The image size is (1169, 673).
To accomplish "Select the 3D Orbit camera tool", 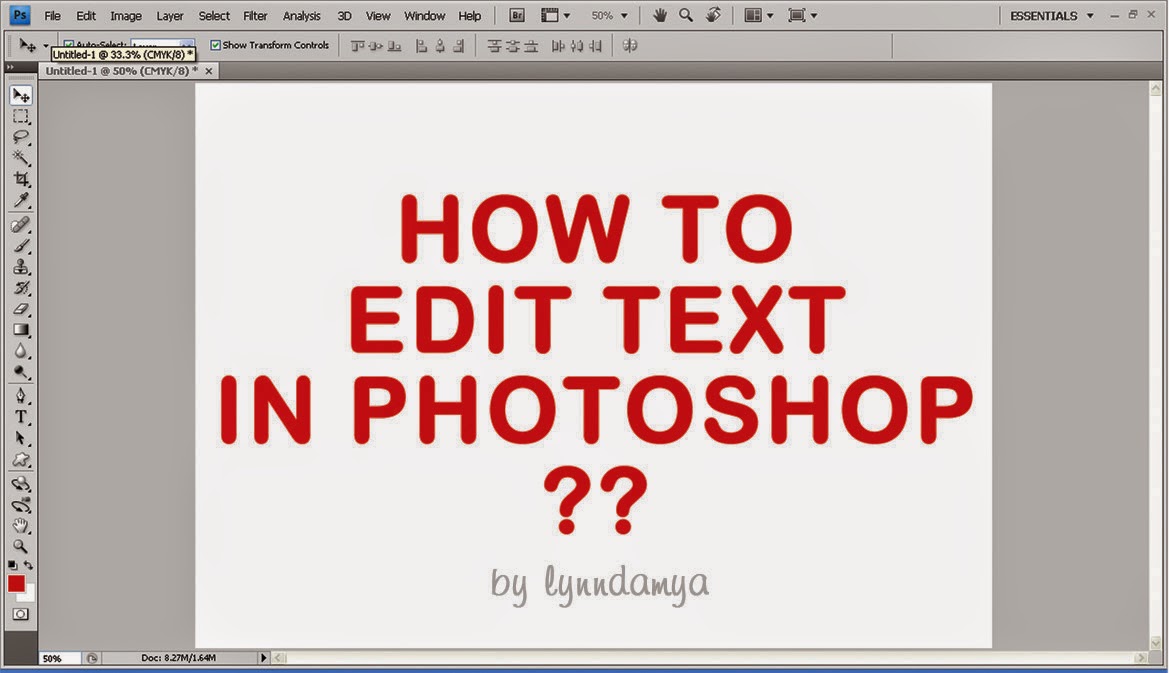I will (21, 505).
